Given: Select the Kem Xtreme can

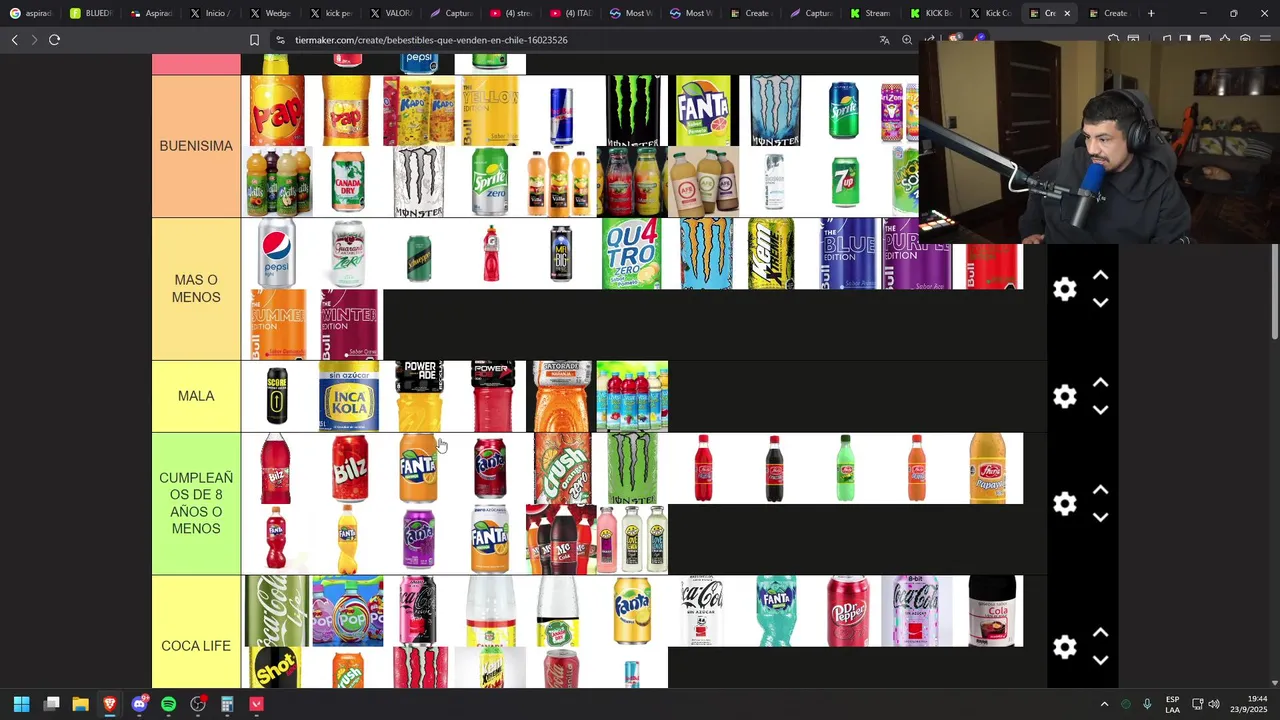Looking at the screenshot, I should pos(772,254).
